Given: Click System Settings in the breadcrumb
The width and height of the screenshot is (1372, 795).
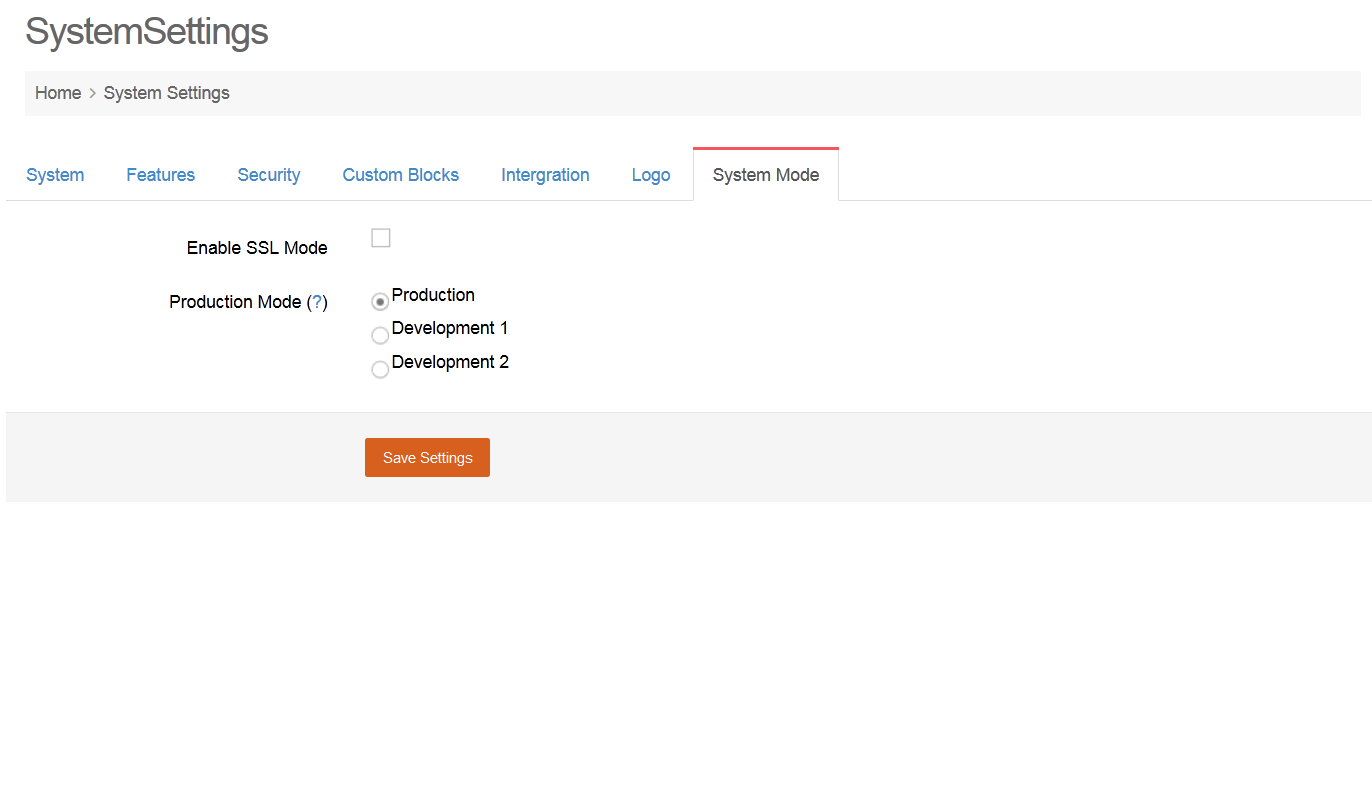Looking at the screenshot, I should click(x=166, y=93).
